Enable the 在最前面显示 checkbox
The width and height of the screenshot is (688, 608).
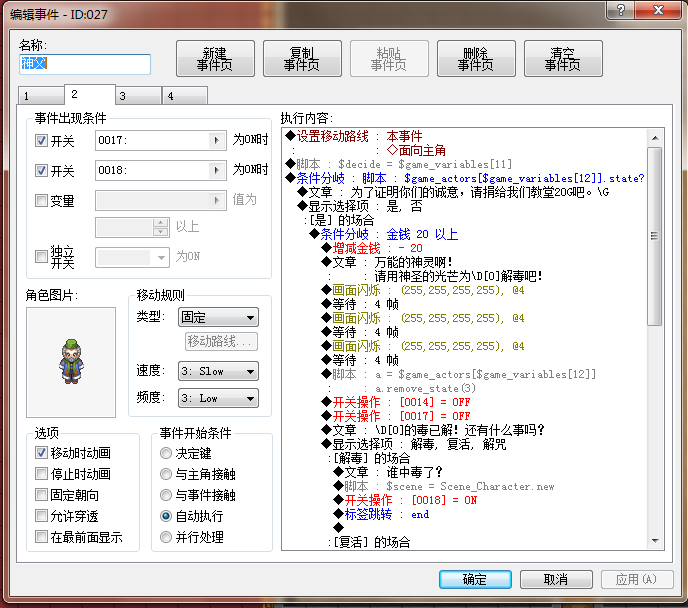pos(41,537)
